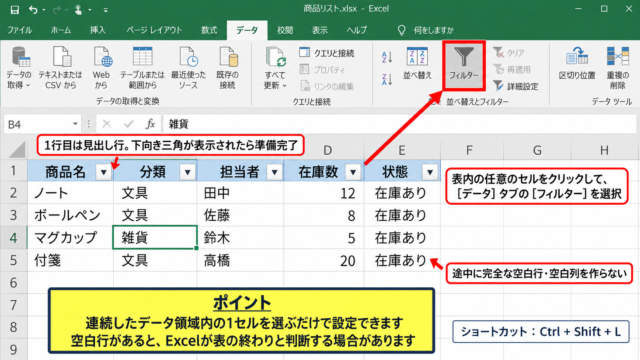The width and height of the screenshot is (640, 360).
Task: Click cell containing 付箋
Action: click(x=70, y=260)
